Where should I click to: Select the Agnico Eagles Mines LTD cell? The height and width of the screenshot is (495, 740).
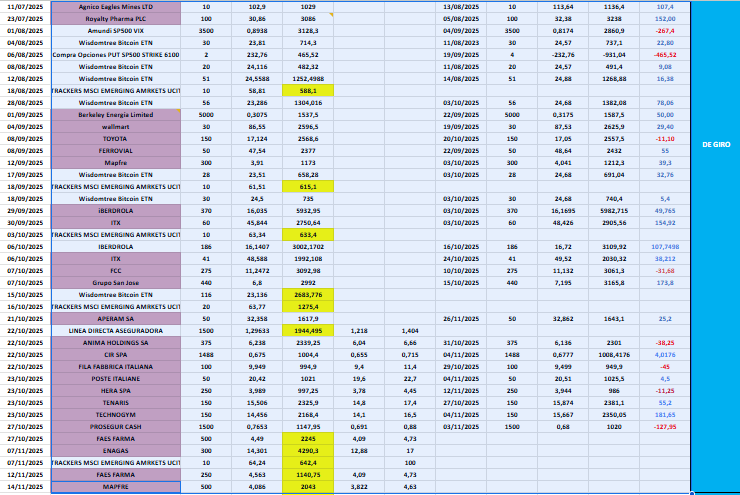click(116, 7)
